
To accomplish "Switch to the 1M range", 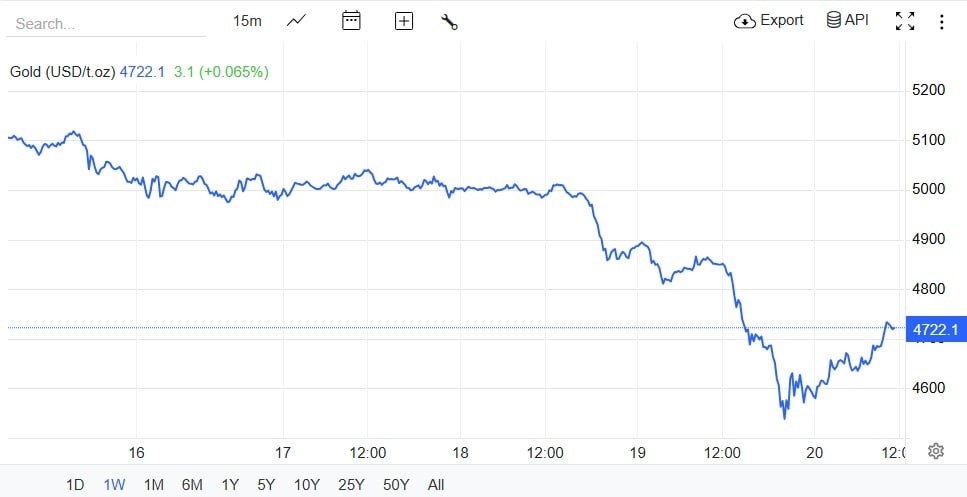I will click(153, 485).
